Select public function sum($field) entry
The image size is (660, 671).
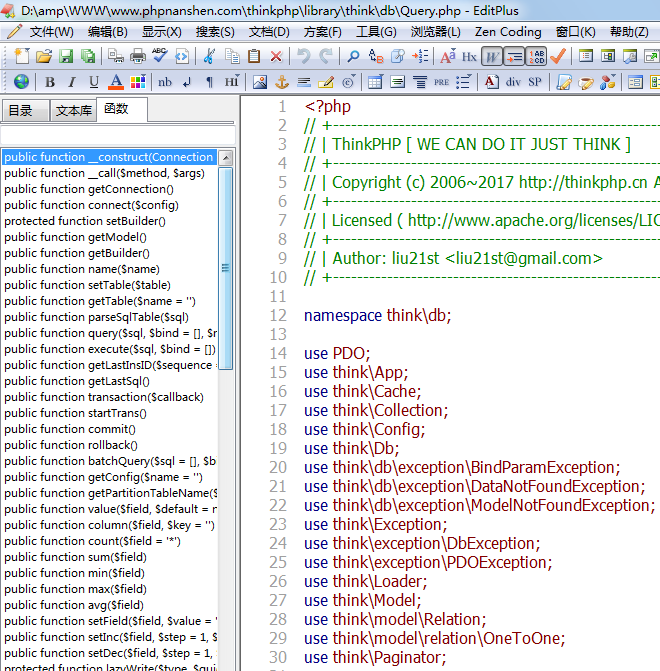(x=109, y=557)
